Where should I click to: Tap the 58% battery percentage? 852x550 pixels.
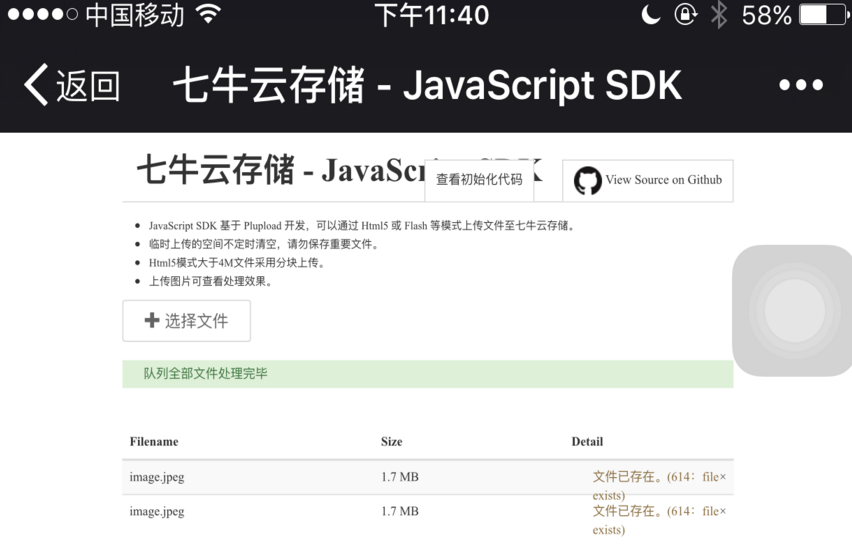click(x=767, y=15)
